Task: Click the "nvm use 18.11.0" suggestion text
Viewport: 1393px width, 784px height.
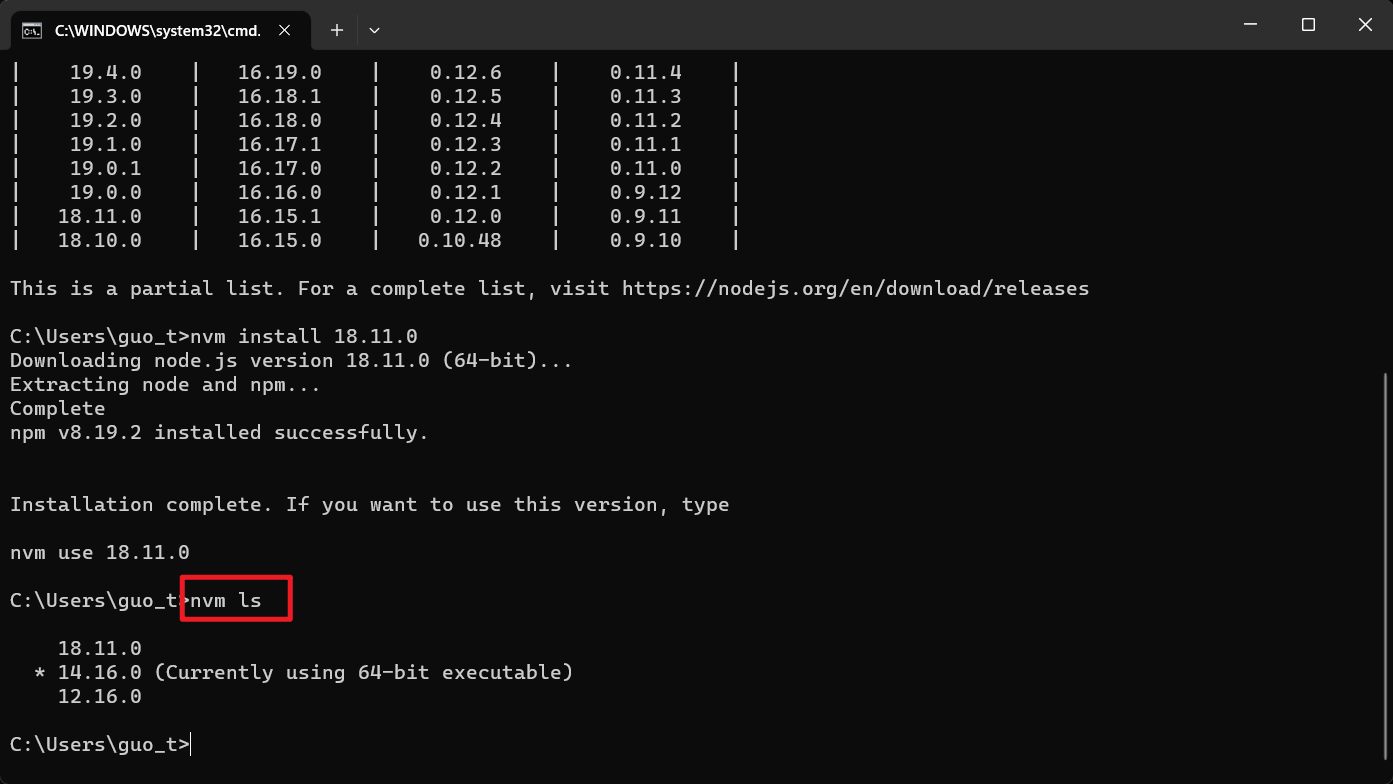Action: tap(100, 553)
